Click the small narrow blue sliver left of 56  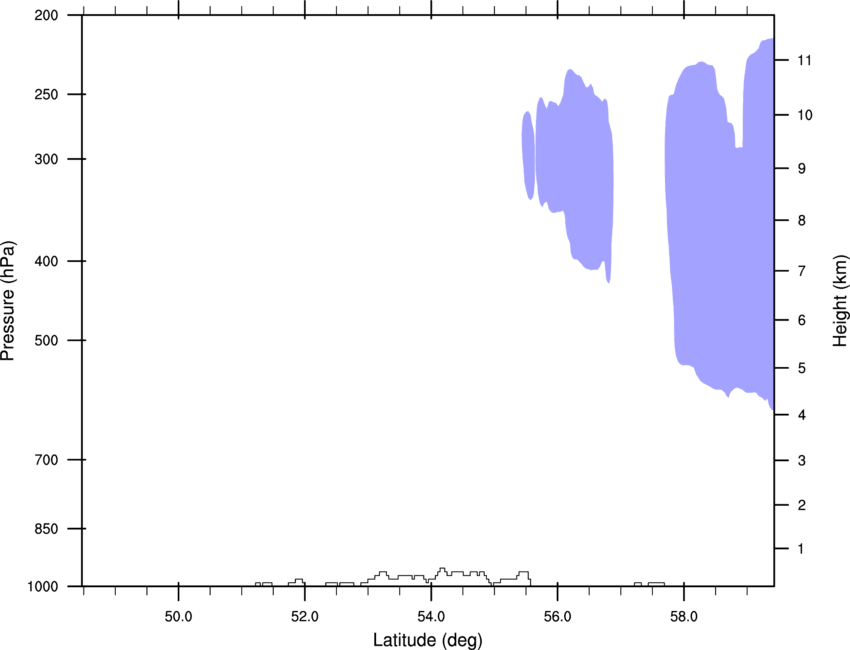(x=529, y=156)
